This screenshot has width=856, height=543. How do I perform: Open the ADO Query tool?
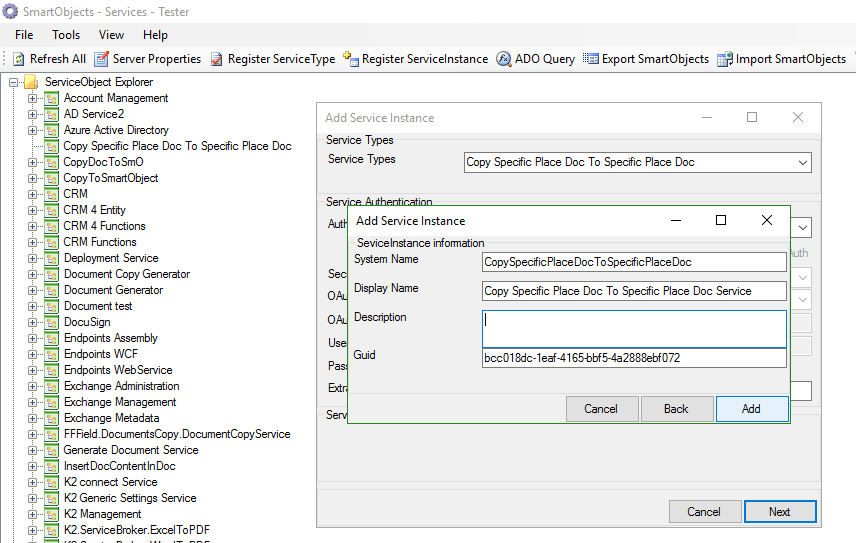[x=504, y=59]
